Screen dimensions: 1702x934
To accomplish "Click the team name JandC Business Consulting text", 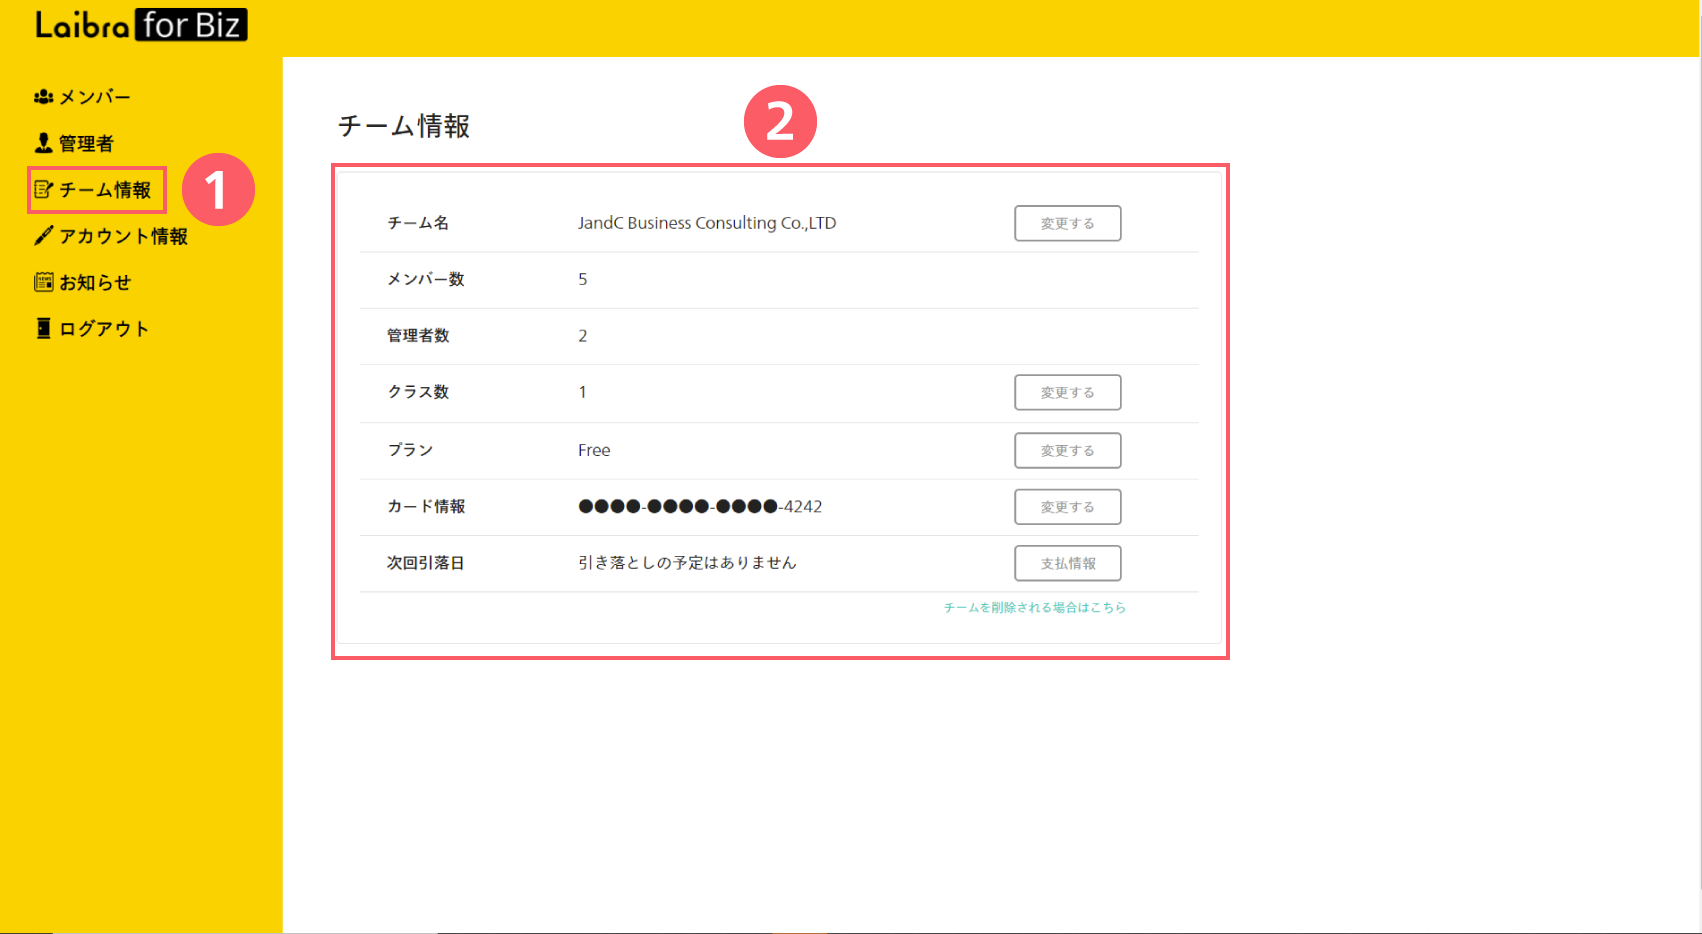I will (x=706, y=223).
